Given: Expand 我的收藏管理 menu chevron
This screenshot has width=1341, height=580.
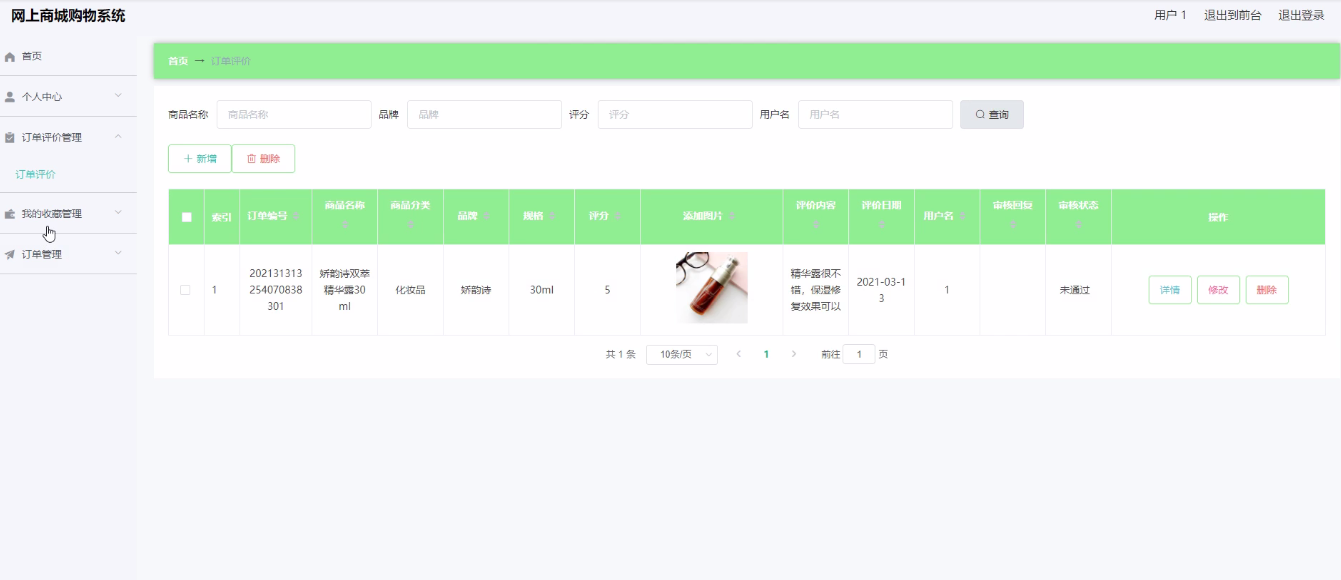Looking at the screenshot, I should [118, 213].
